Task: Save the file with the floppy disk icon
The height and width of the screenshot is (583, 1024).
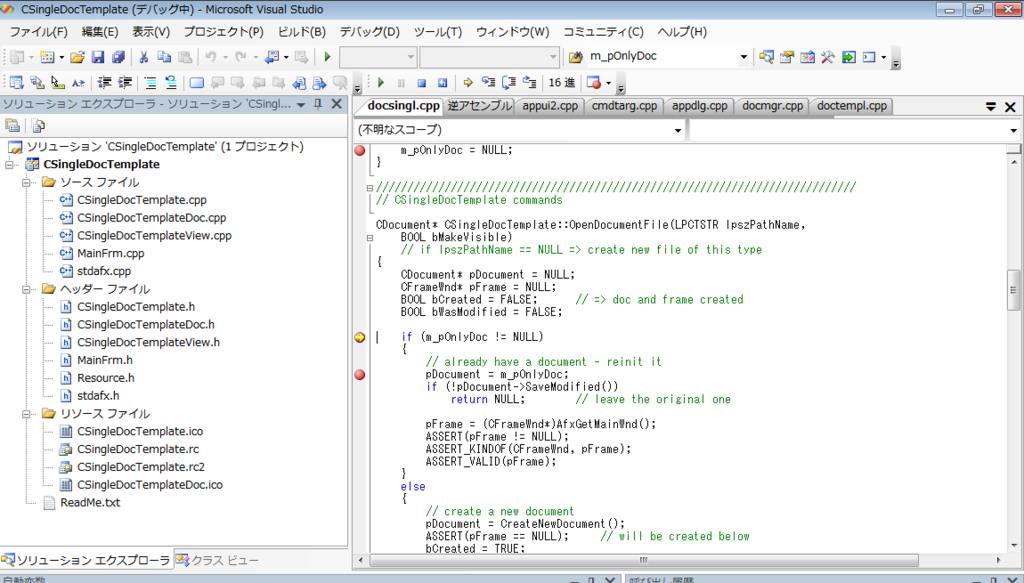Action: pos(98,57)
